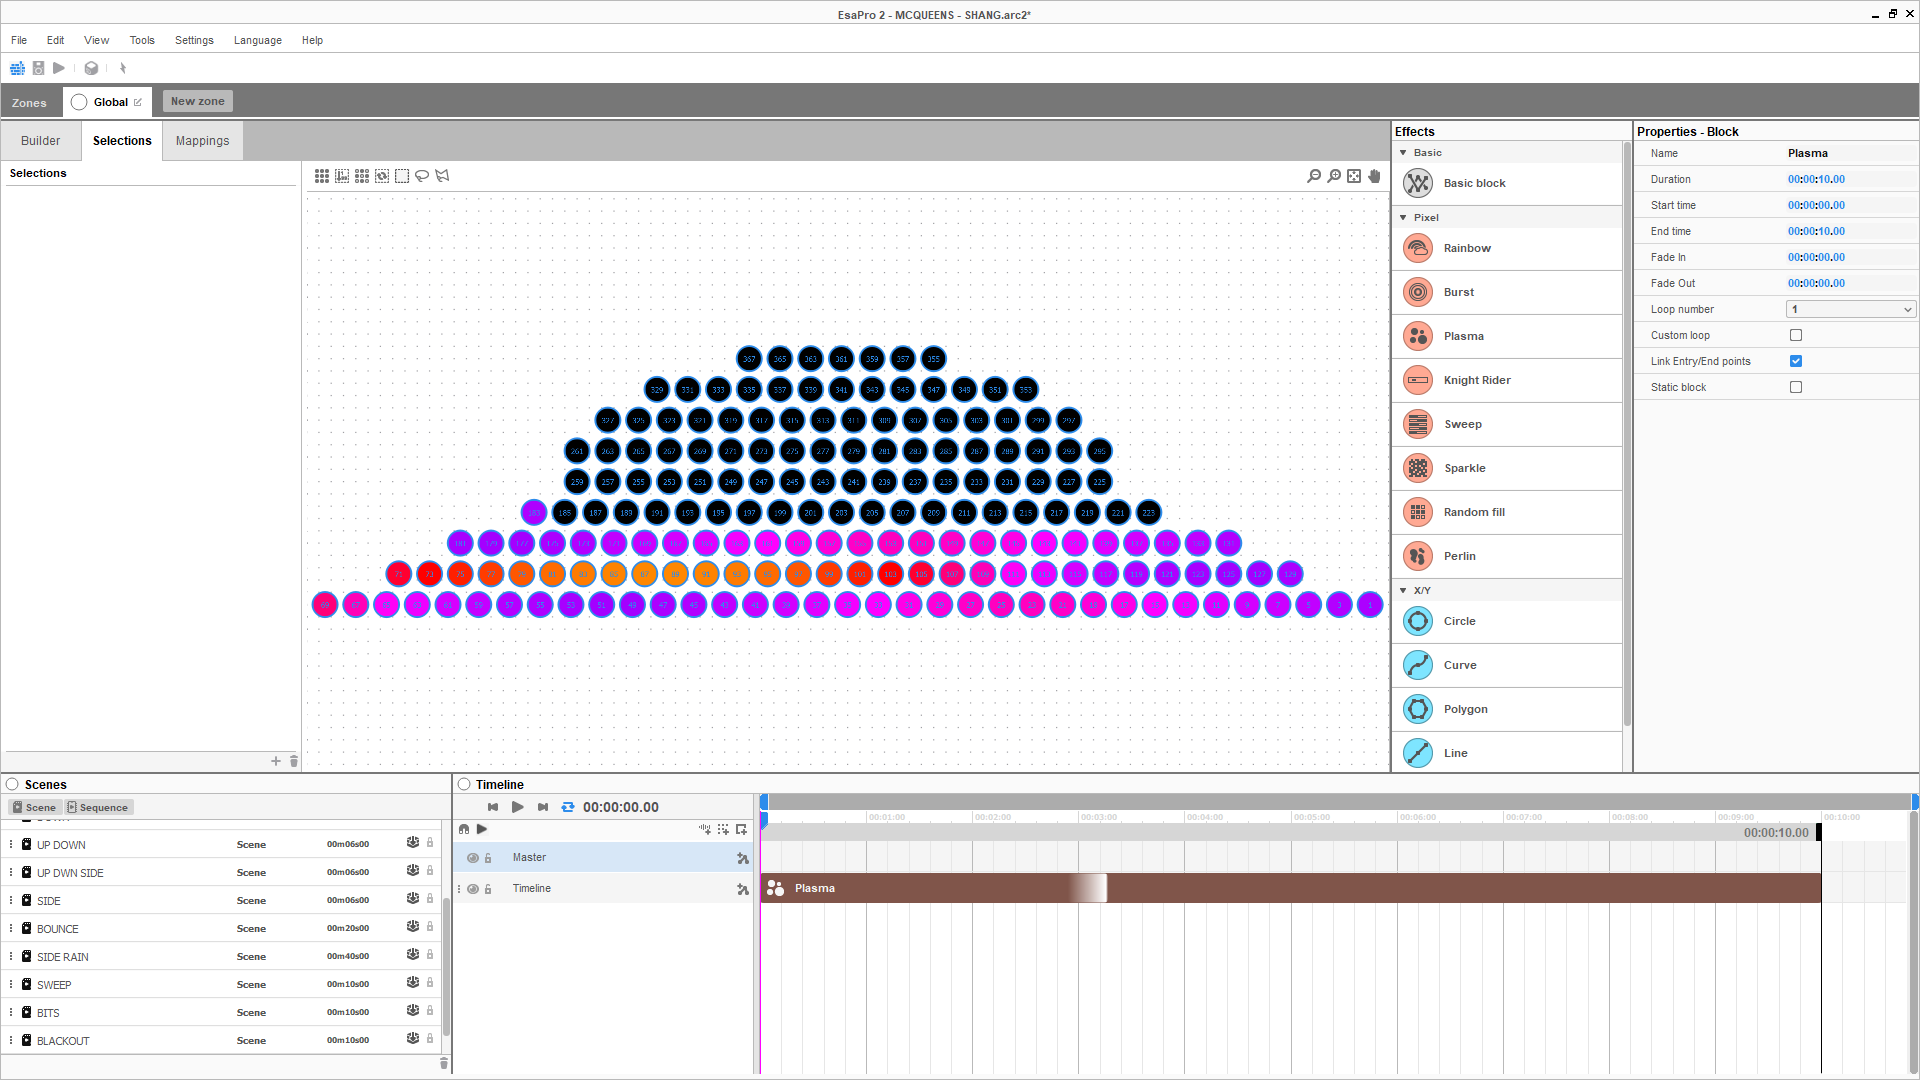Toggle the lock on Master track
Screen dimensions: 1920x1080
click(x=488, y=858)
